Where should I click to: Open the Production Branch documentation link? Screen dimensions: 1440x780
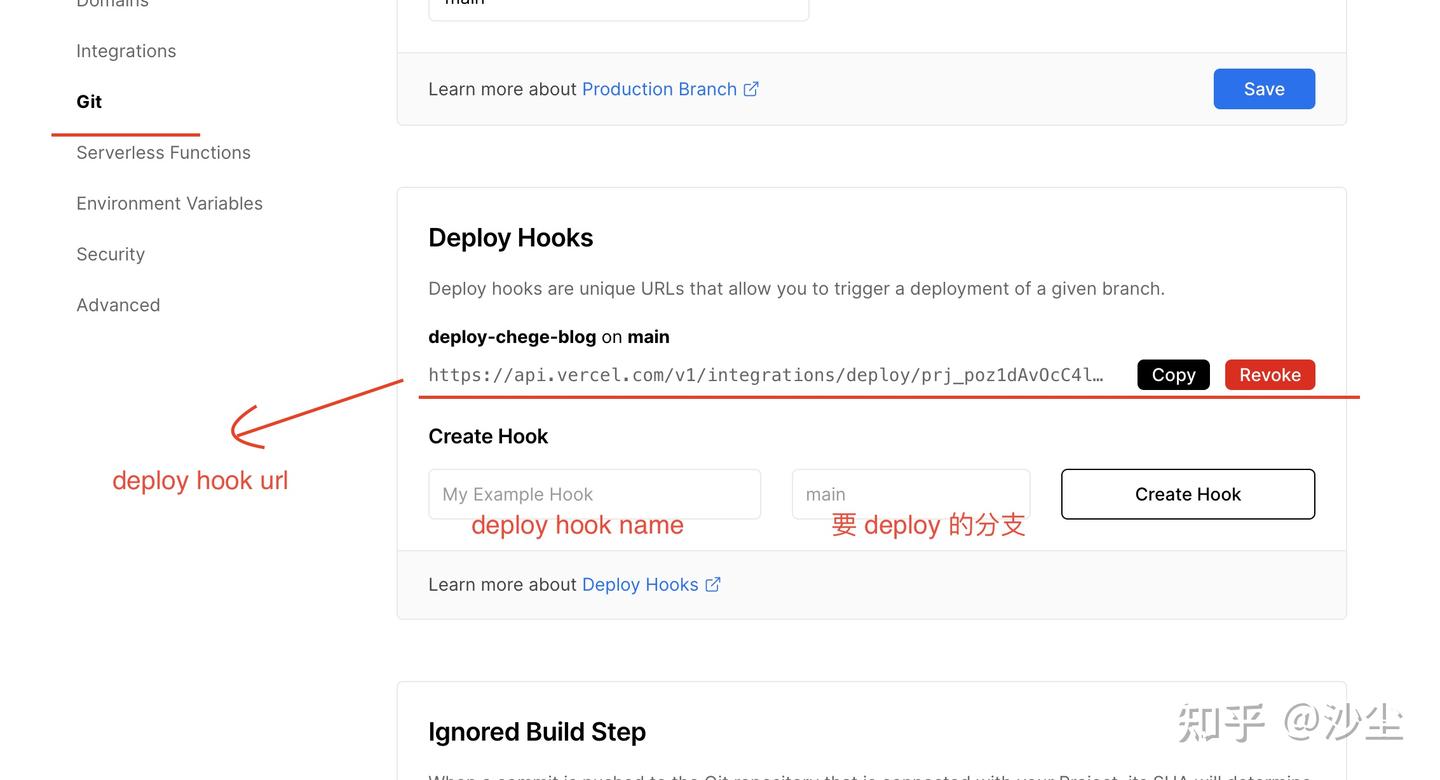(x=659, y=89)
